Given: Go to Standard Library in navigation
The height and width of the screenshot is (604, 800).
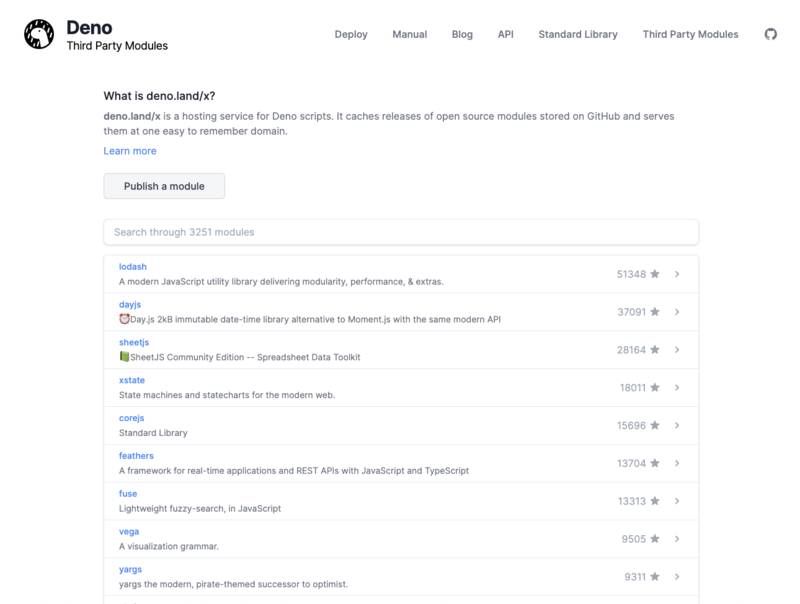Looking at the screenshot, I should [578, 34].
